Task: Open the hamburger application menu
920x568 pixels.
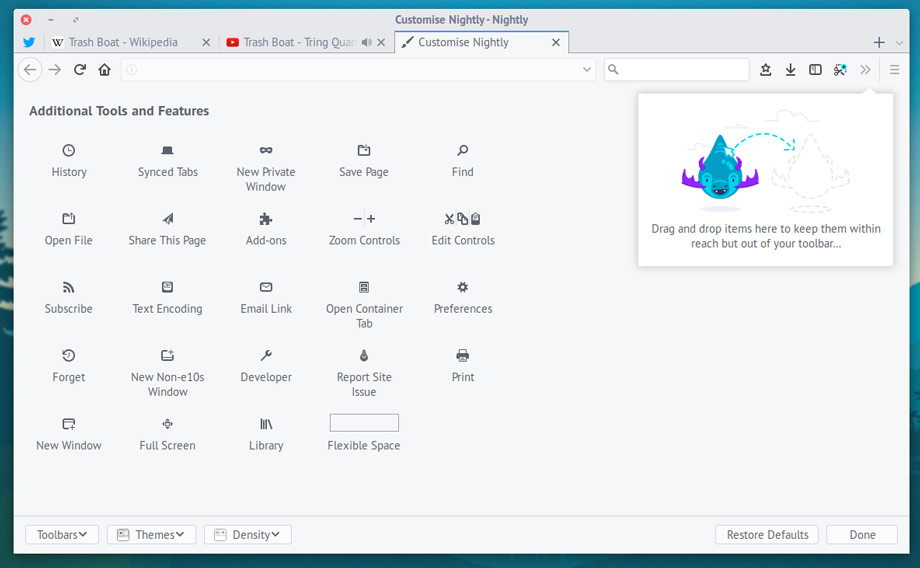Action: pos(895,70)
